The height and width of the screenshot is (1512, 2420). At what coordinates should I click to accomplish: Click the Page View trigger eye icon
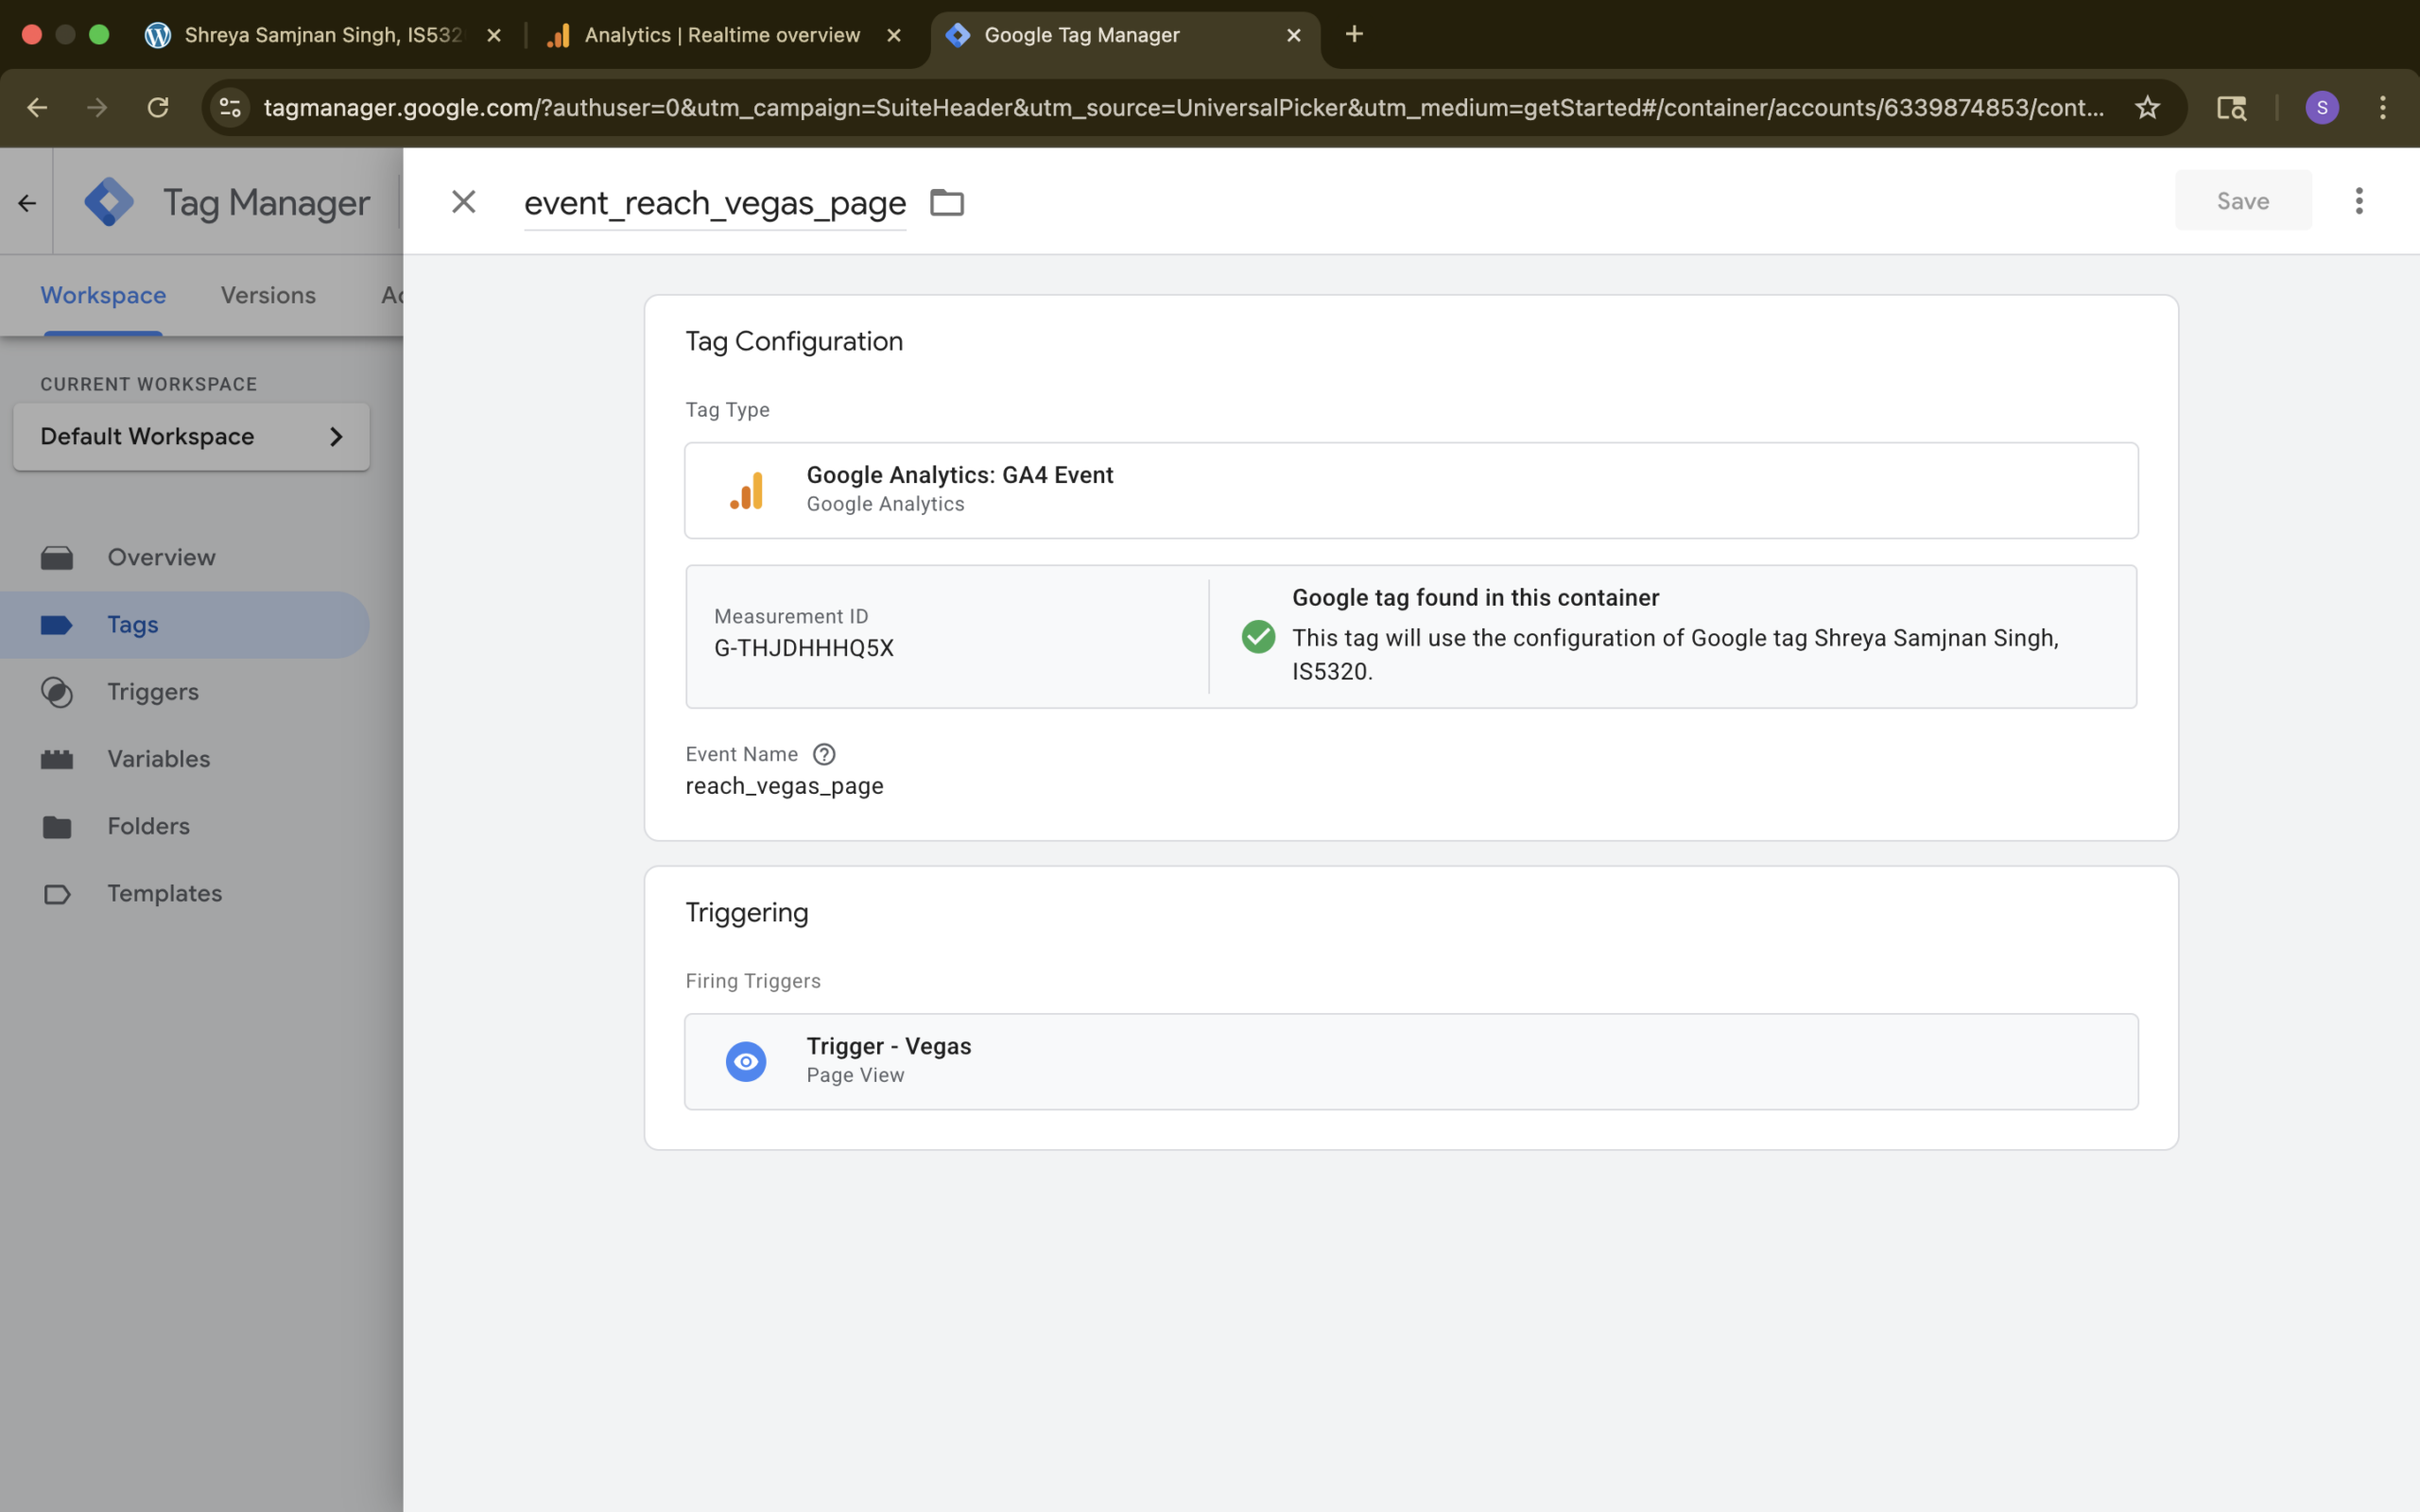coord(746,1061)
